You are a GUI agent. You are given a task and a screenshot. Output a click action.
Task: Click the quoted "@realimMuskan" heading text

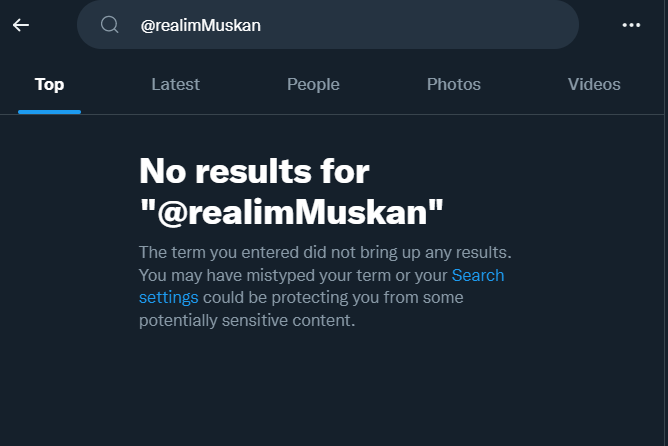pos(291,212)
